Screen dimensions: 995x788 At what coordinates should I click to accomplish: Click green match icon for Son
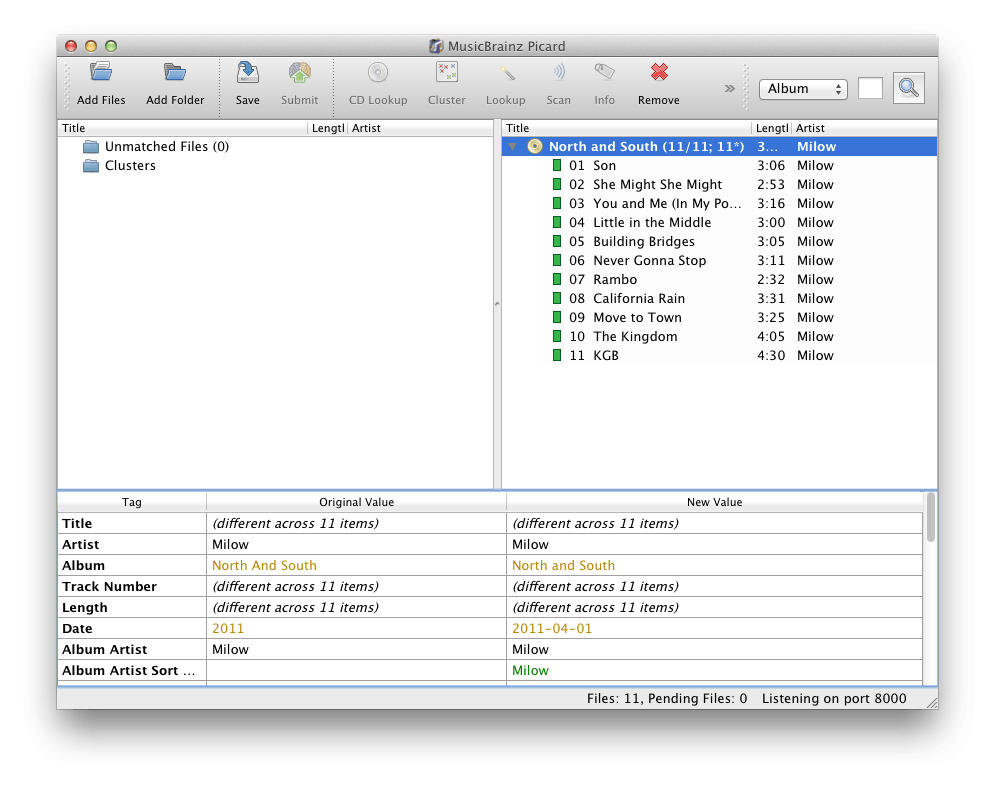click(x=557, y=166)
